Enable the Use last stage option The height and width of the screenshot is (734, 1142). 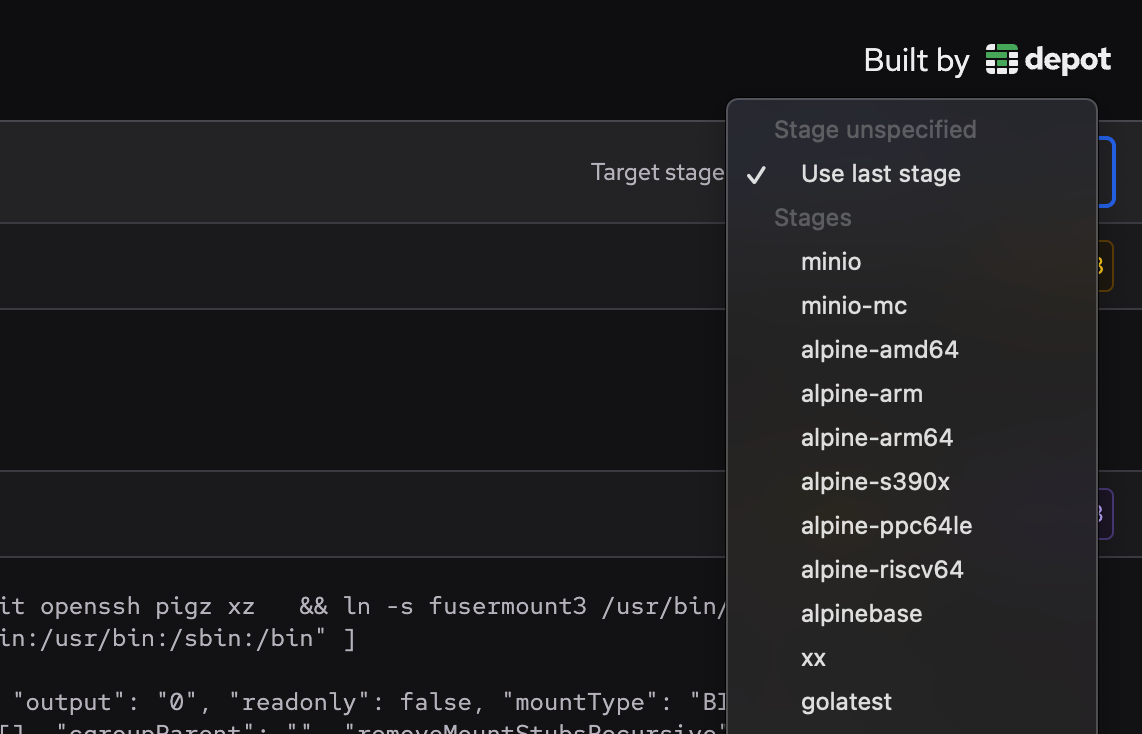click(x=880, y=173)
